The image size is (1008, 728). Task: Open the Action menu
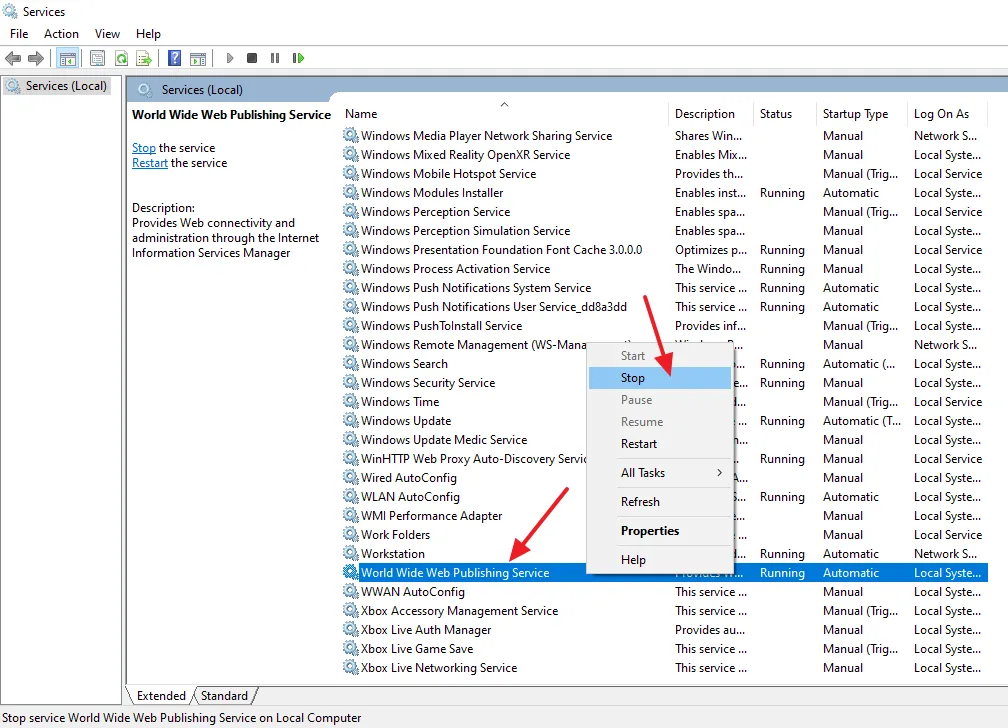(x=61, y=34)
